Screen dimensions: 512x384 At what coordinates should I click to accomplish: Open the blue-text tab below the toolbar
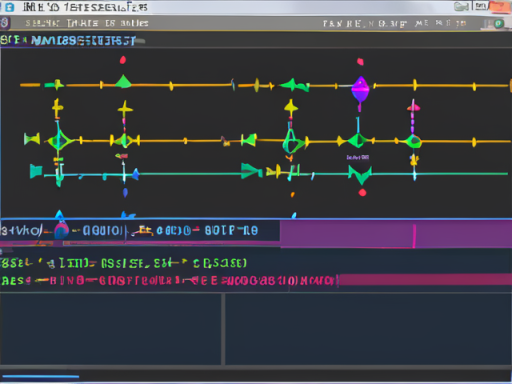point(83,41)
